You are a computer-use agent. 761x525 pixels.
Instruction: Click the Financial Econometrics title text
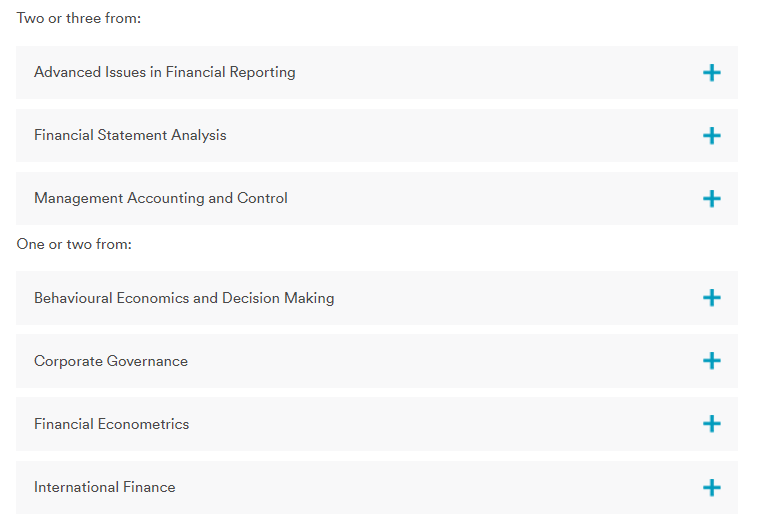point(112,424)
